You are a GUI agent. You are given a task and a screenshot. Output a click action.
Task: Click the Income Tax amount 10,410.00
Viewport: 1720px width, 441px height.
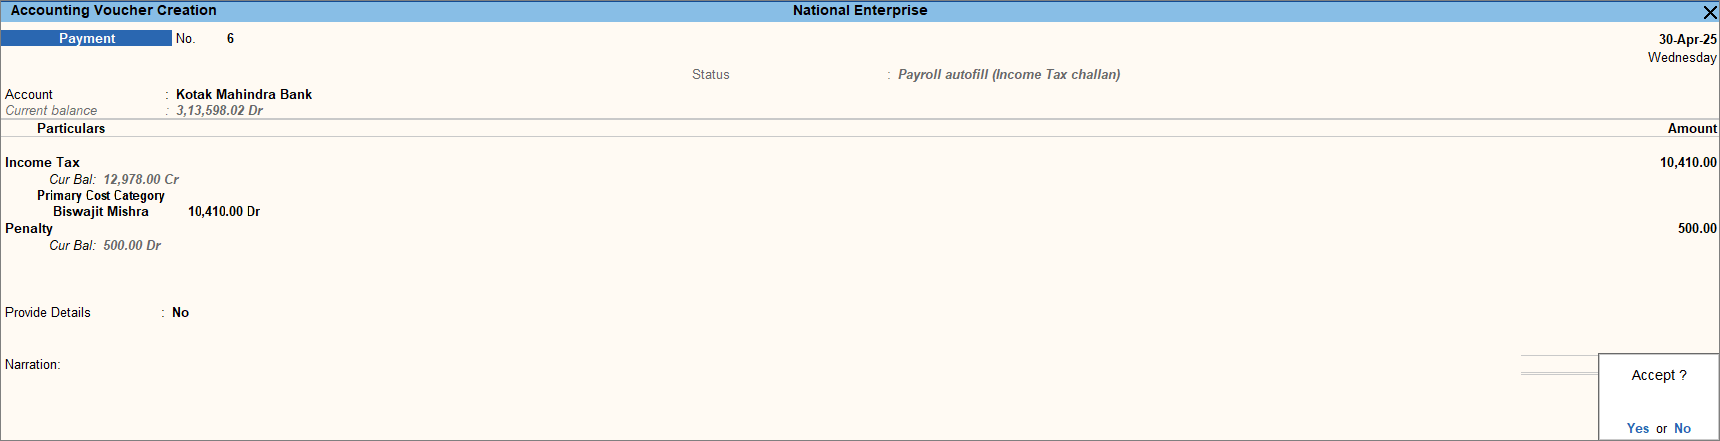coord(1688,162)
